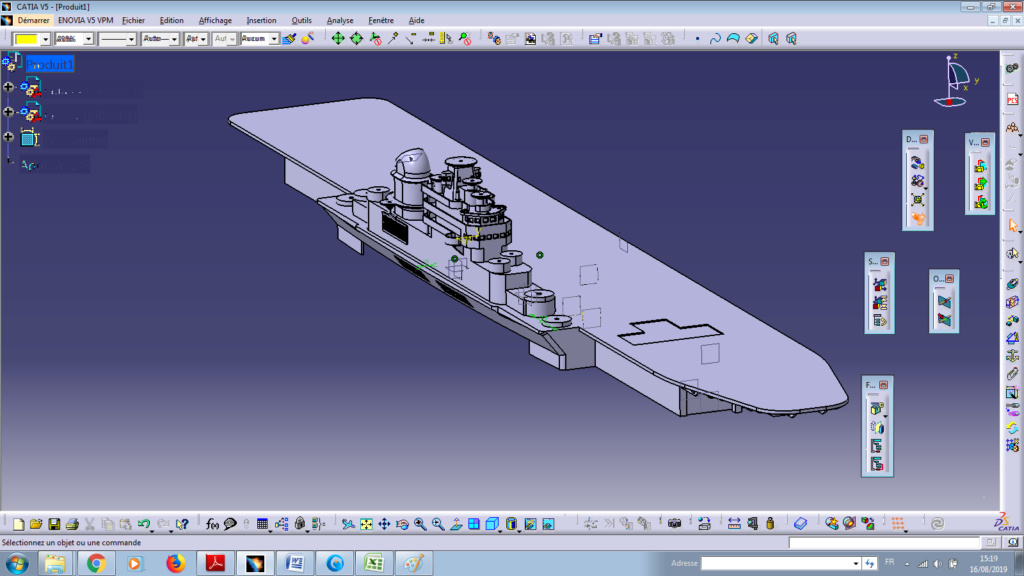Open the transparency percentage dropdown
This screenshot has height=576, width=1024.
(88, 39)
